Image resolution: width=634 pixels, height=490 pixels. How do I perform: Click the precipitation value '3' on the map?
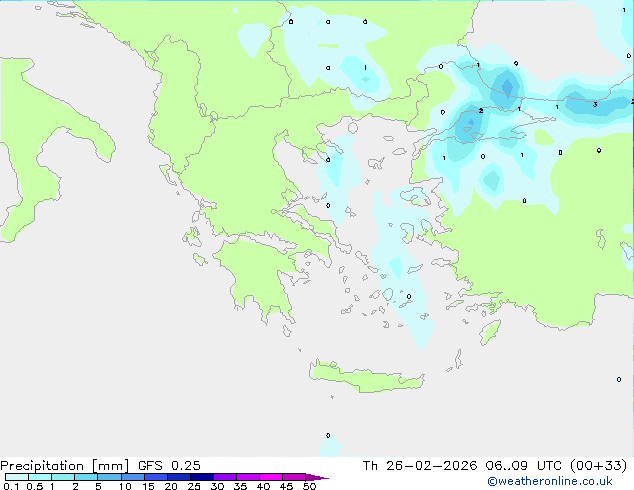tap(595, 105)
